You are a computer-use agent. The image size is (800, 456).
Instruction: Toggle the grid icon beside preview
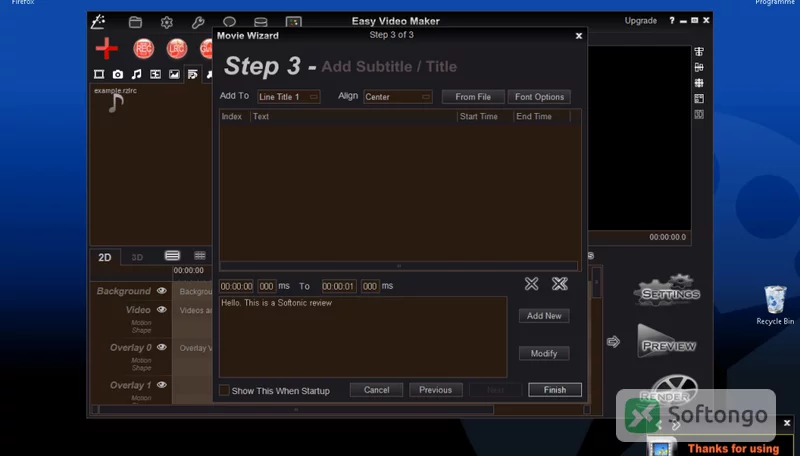(x=699, y=83)
